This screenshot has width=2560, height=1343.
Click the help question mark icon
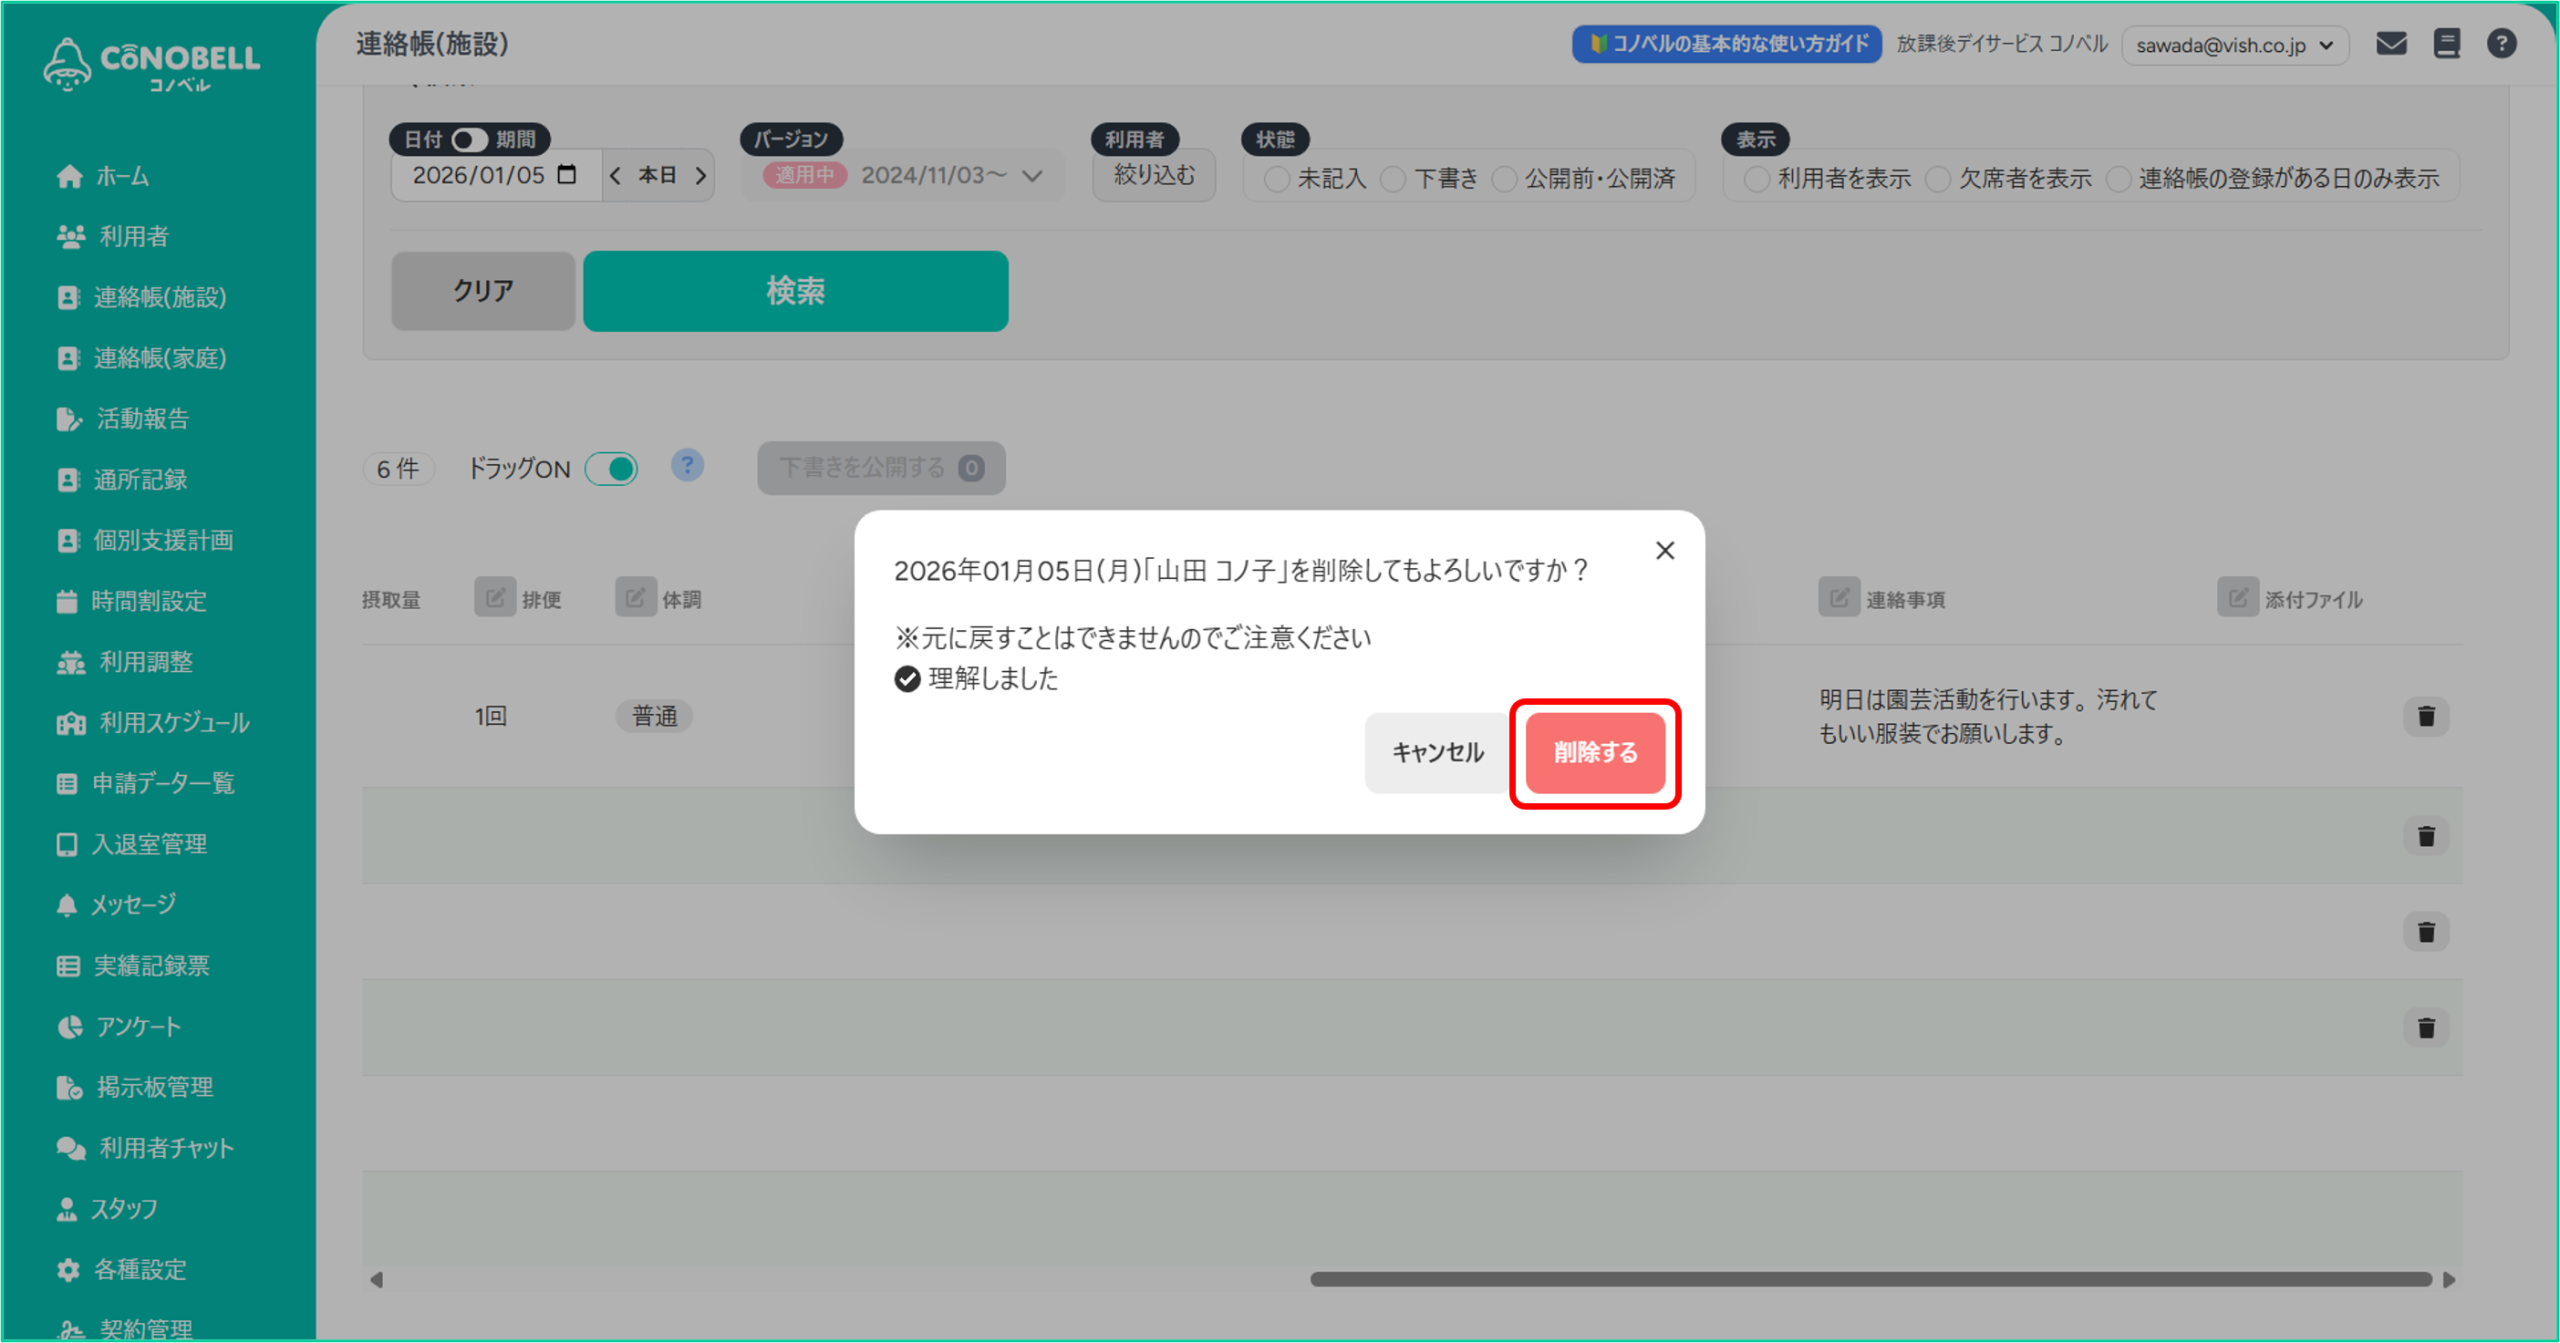[x=2501, y=44]
